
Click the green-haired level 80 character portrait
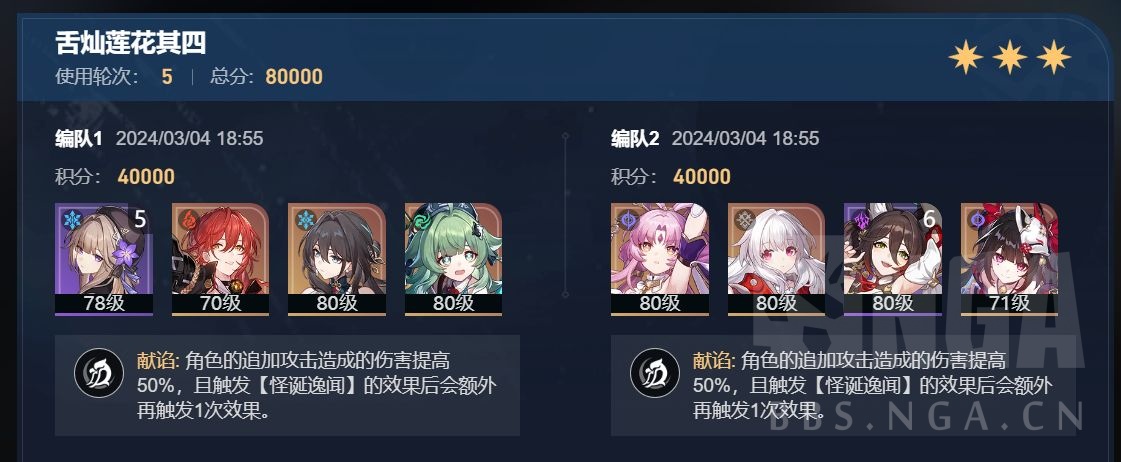point(453,259)
